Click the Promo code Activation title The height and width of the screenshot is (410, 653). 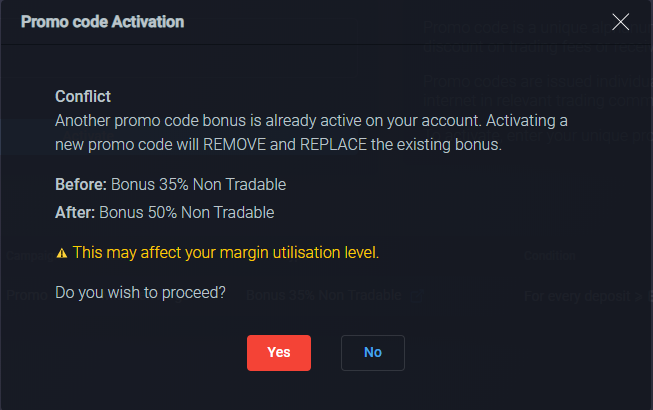[x=102, y=22]
